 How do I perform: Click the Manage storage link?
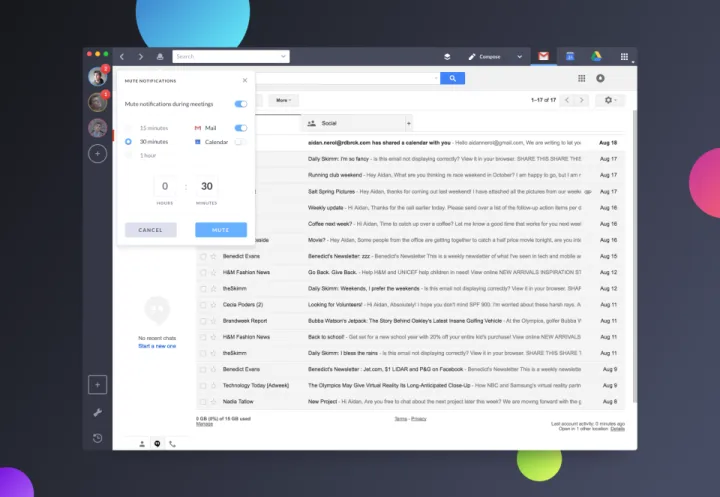click(x=204, y=424)
